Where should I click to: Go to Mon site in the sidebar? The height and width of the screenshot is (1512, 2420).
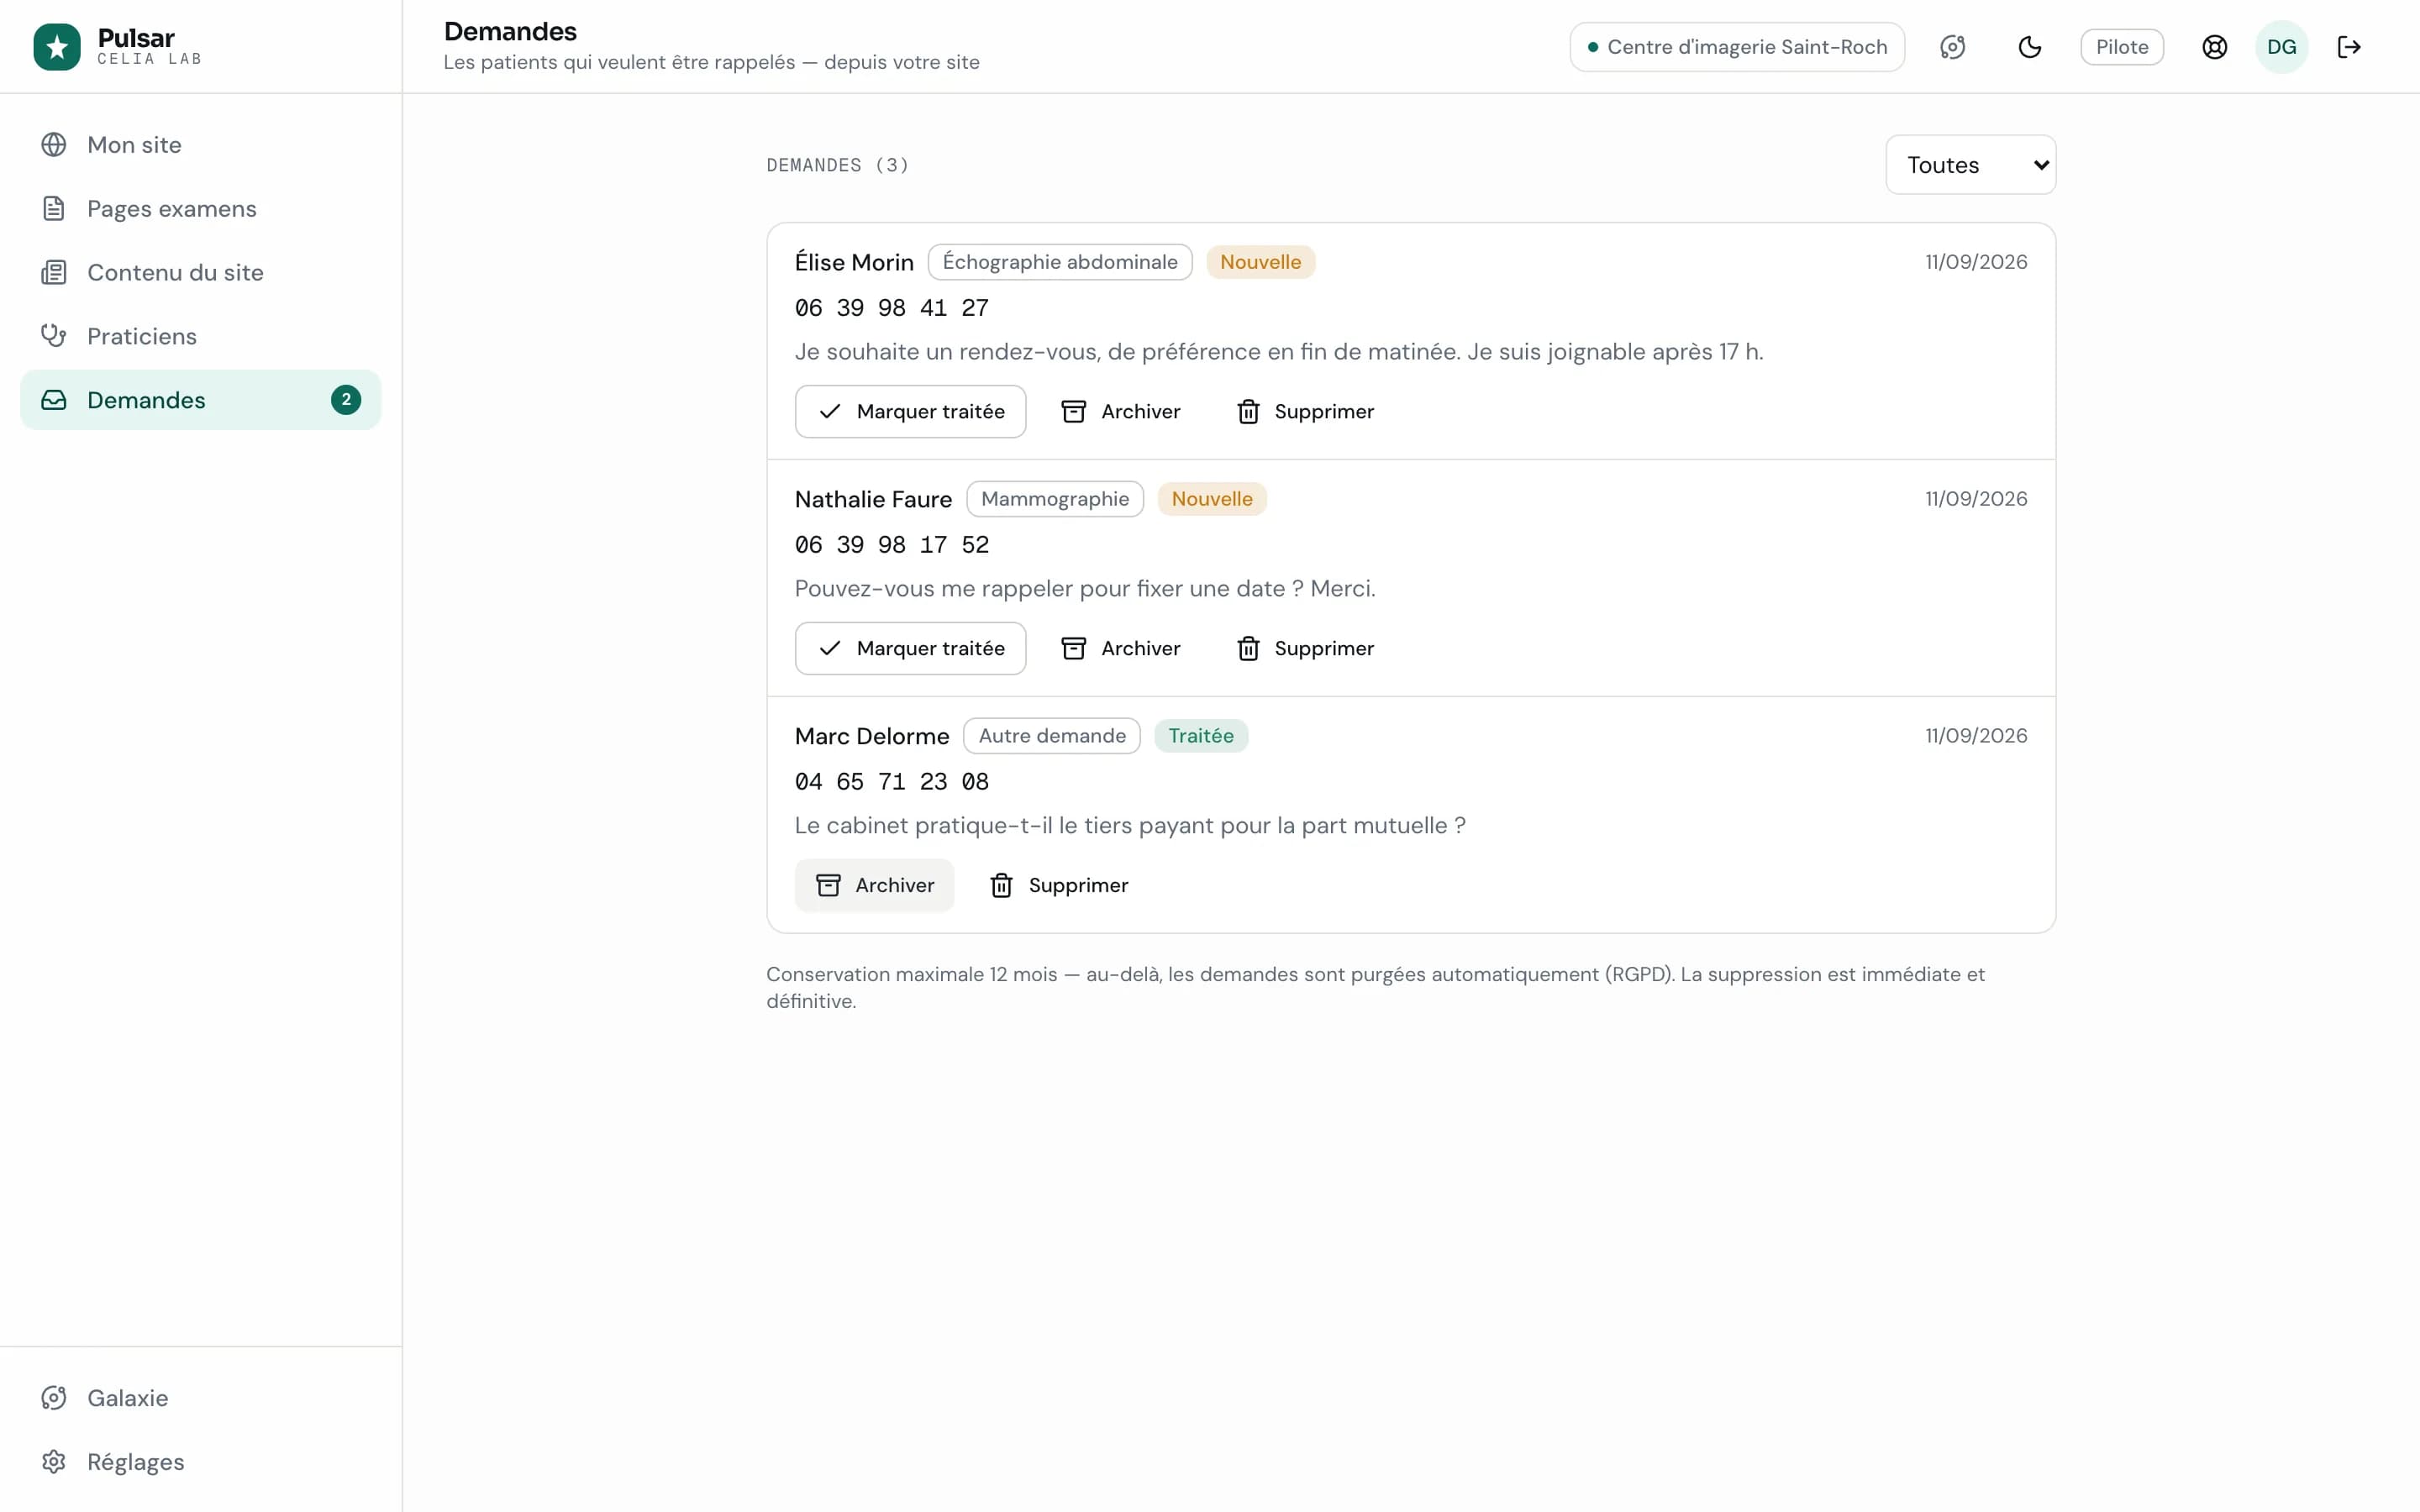(x=200, y=145)
